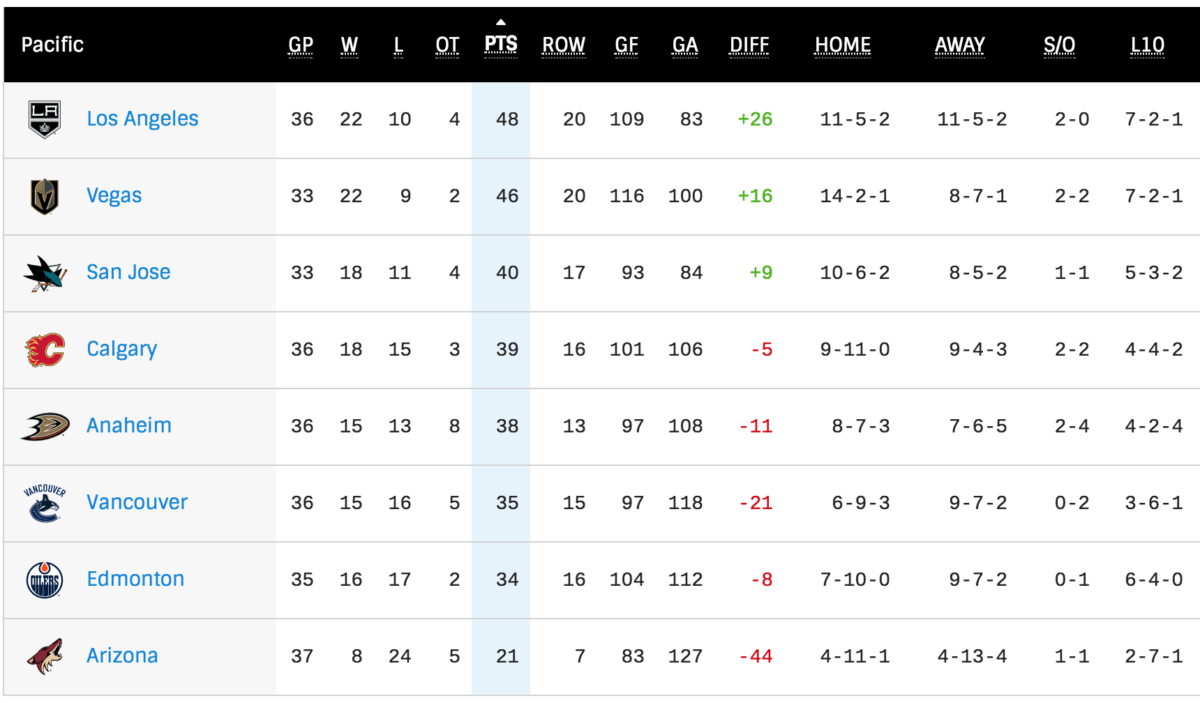
Task: Click the Vegas Golden Knights logo
Action: point(44,196)
